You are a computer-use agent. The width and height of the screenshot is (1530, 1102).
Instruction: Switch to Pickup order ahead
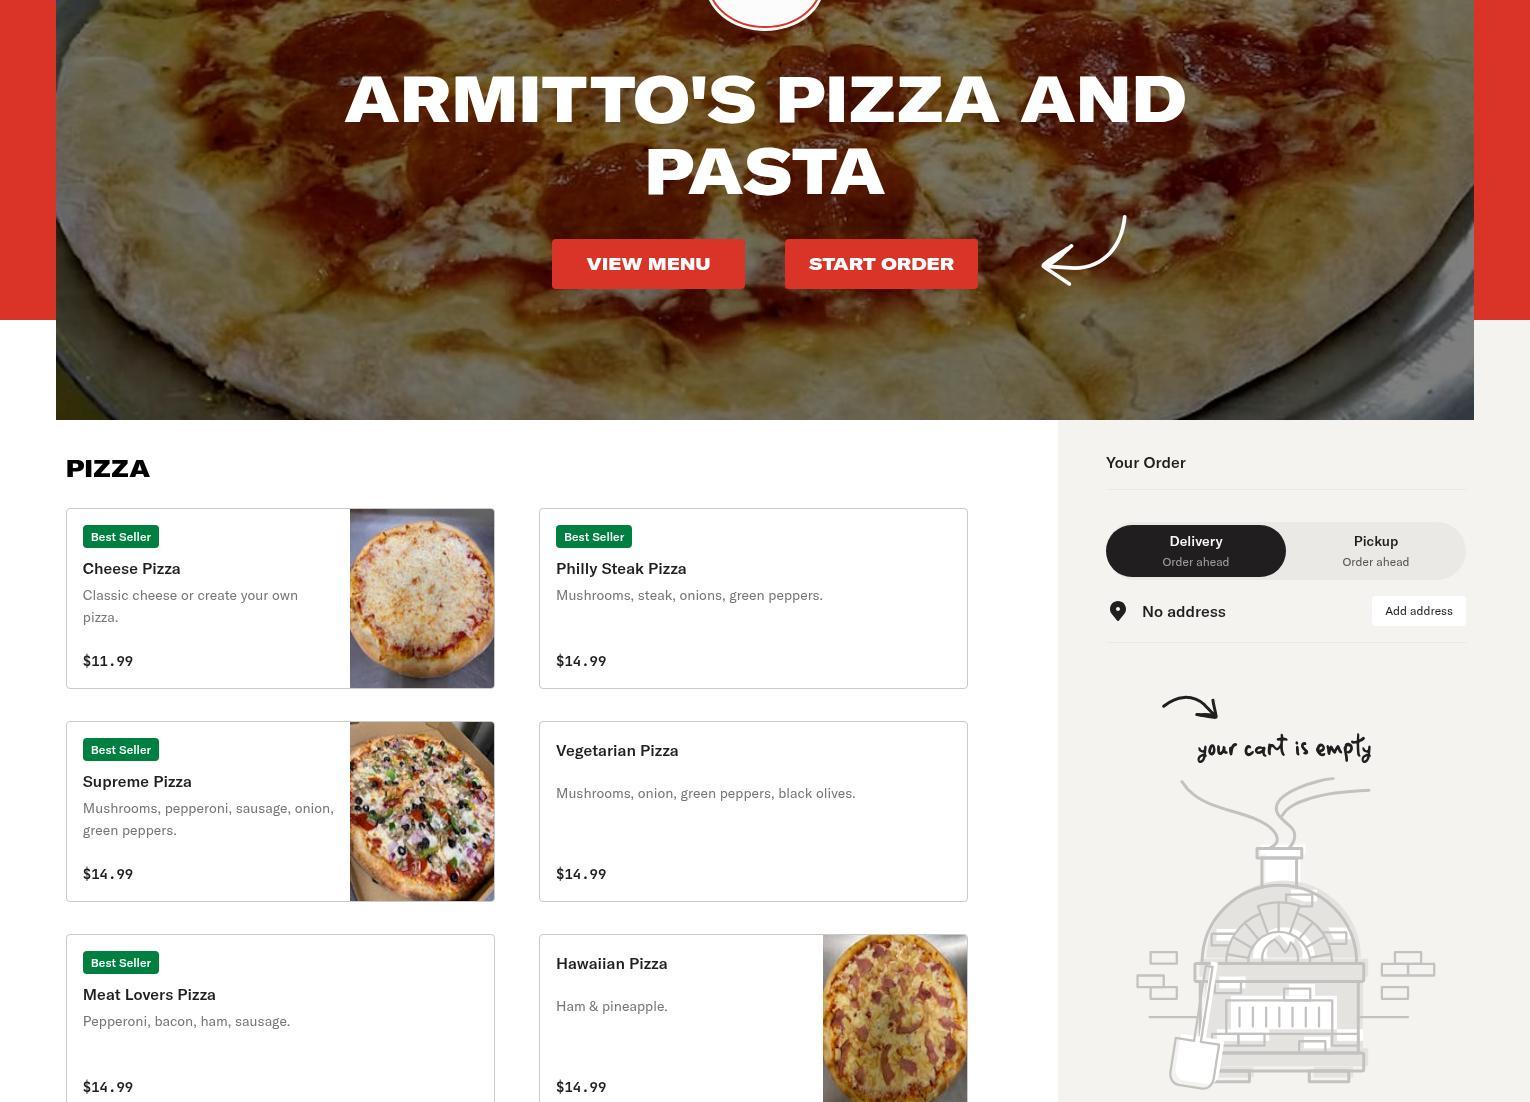(1376, 551)
